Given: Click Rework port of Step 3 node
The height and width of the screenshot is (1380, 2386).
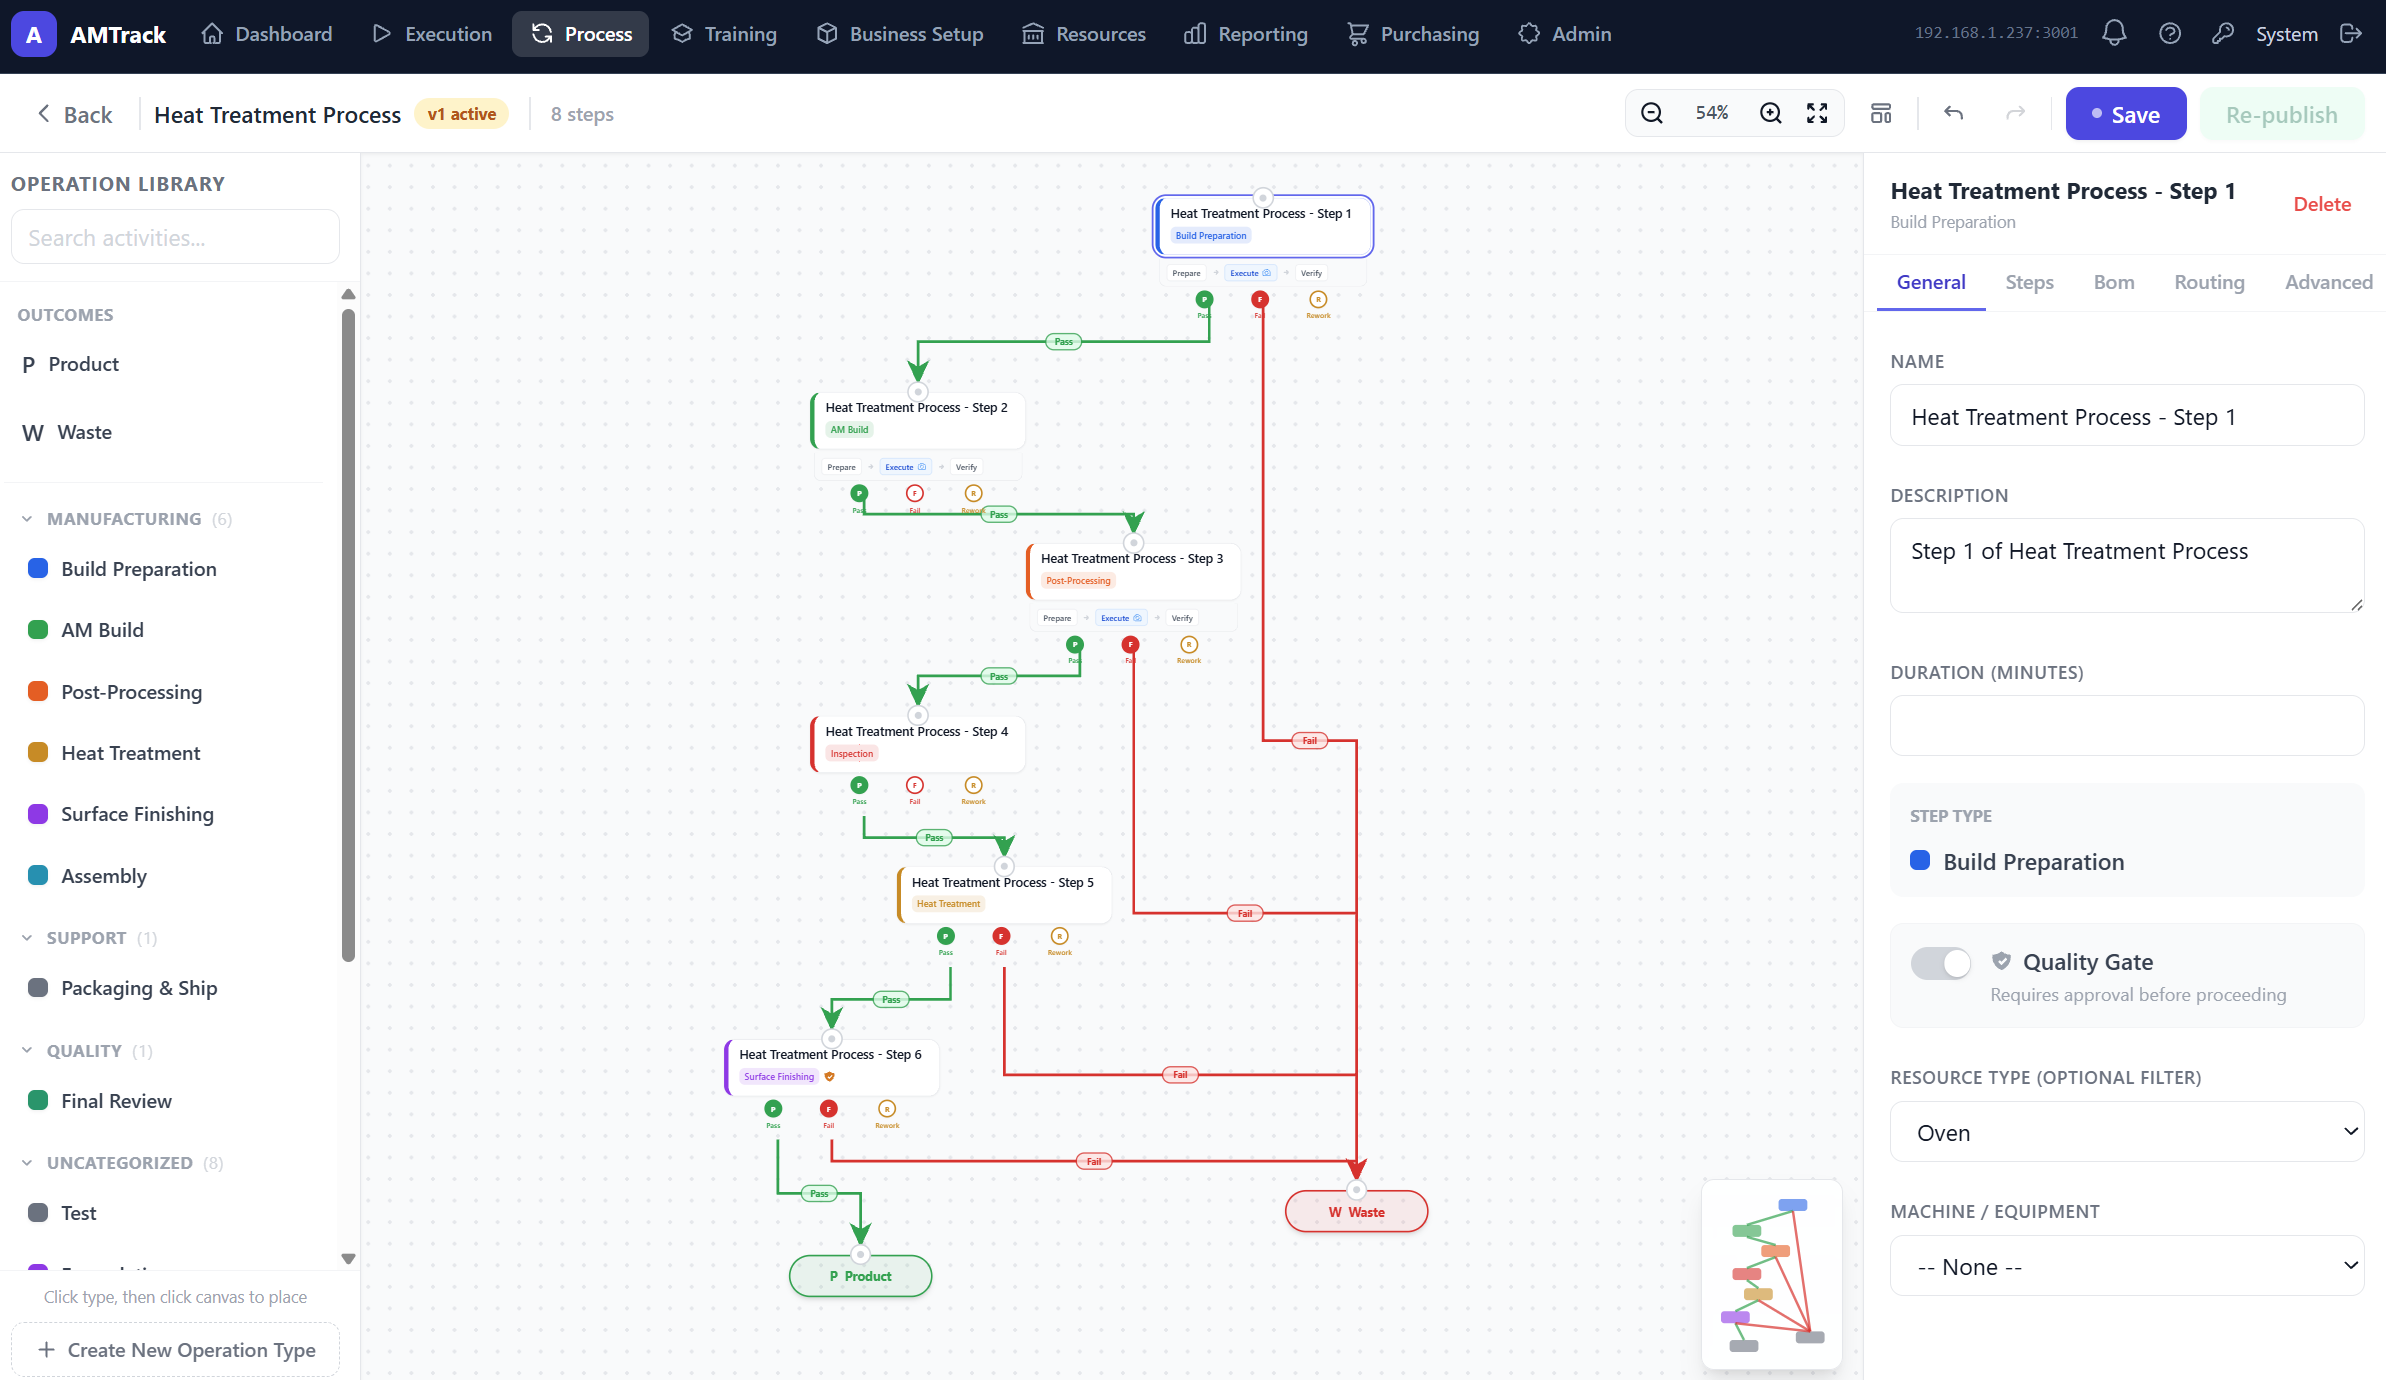Looking at the screenshot, I should pos(1189,644).
